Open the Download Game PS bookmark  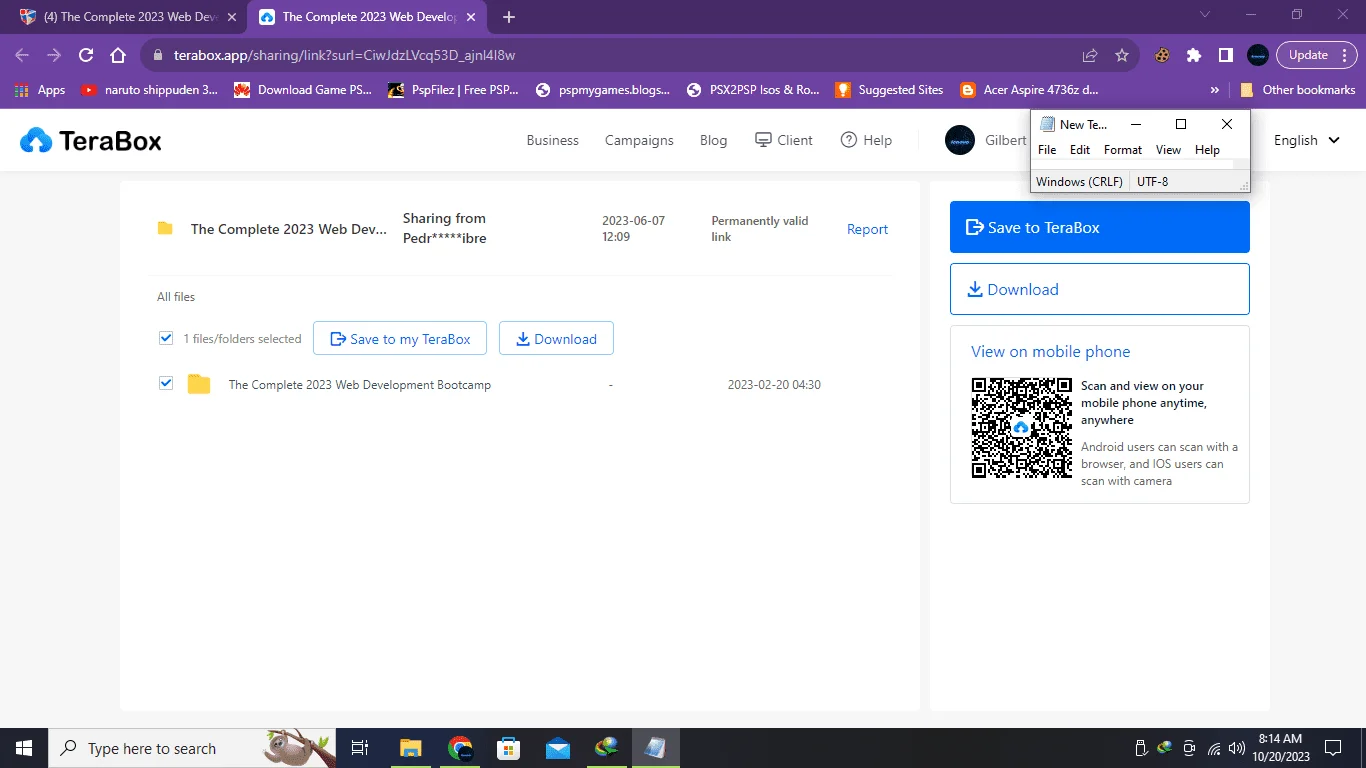coord(303,90)
